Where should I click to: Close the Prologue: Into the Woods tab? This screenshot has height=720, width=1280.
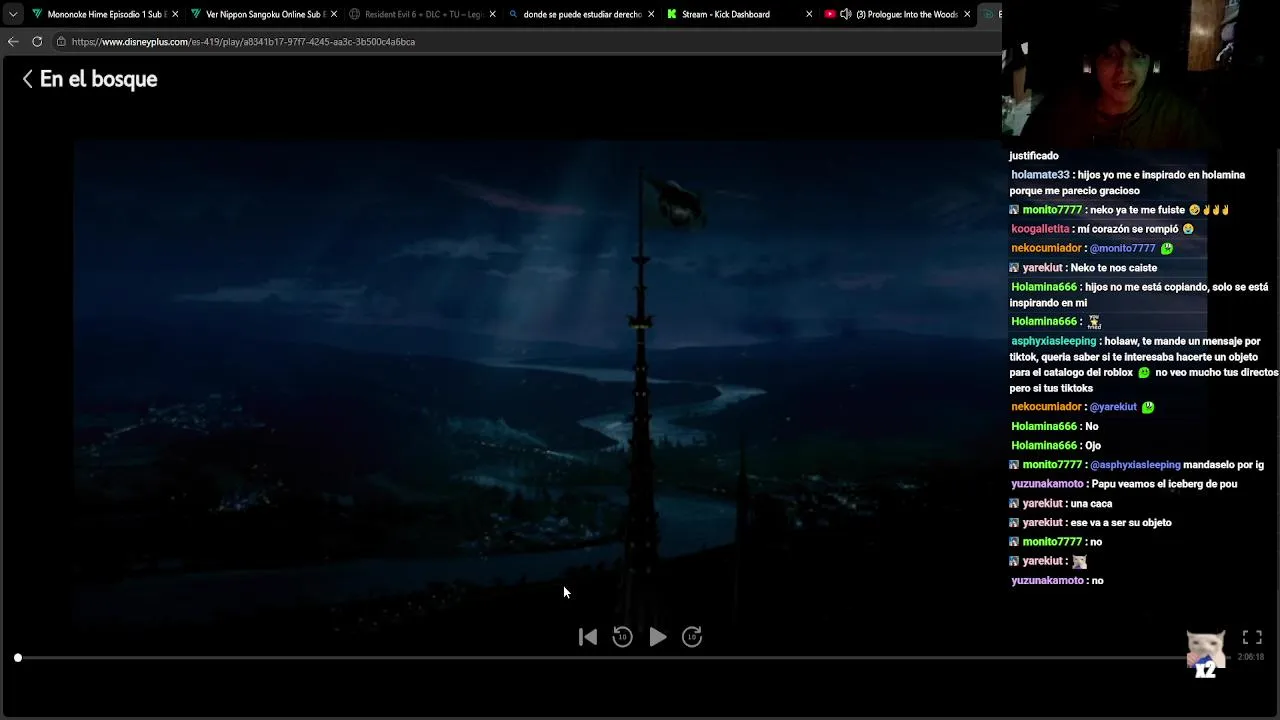[x=967, y=14]
